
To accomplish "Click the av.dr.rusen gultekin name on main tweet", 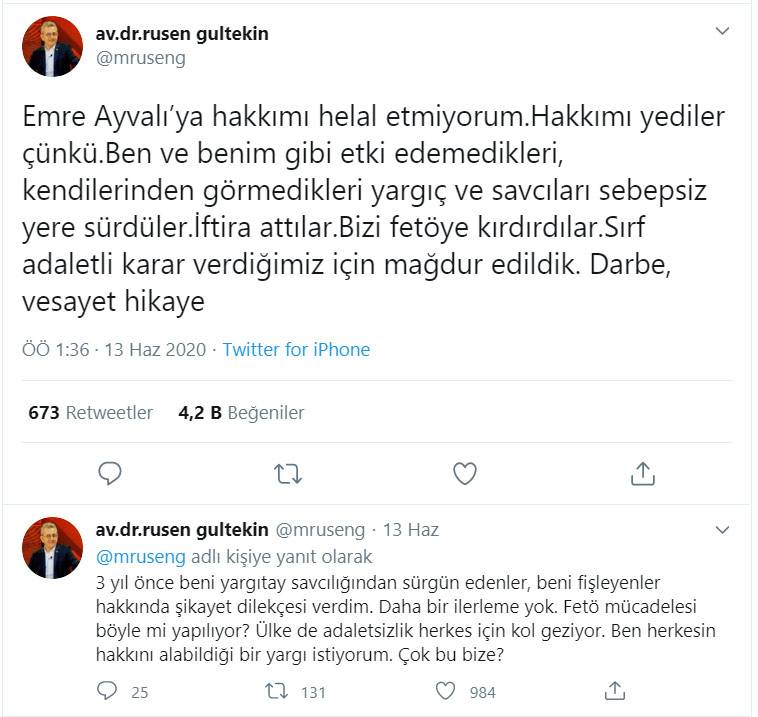I will click(182, 34).
